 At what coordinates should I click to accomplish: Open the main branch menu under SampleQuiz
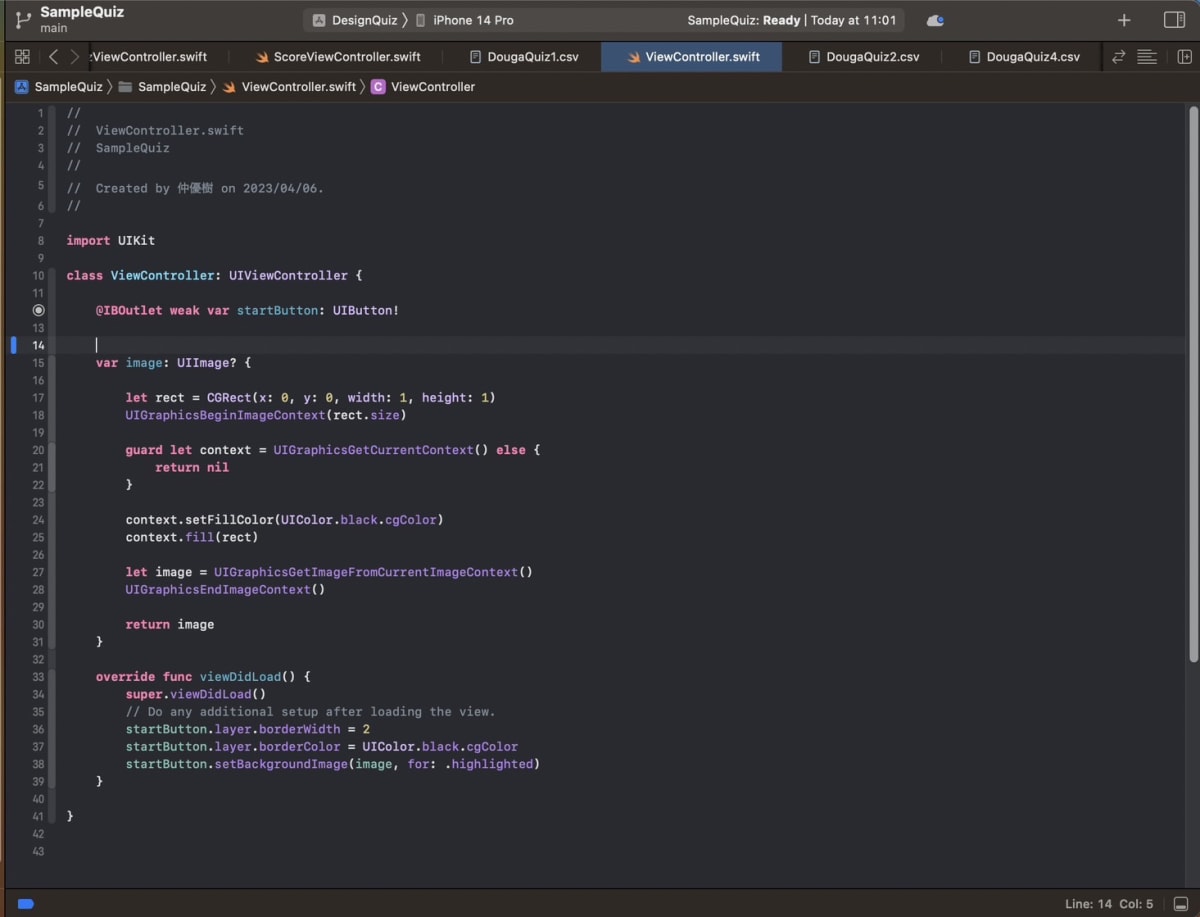pos(54,28)
